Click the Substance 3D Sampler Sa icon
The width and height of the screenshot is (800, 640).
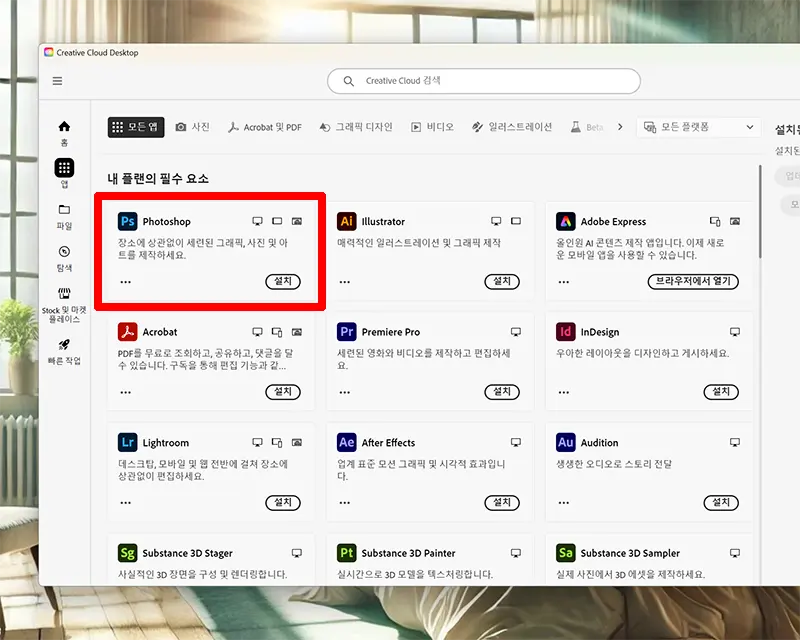point(566,553)
